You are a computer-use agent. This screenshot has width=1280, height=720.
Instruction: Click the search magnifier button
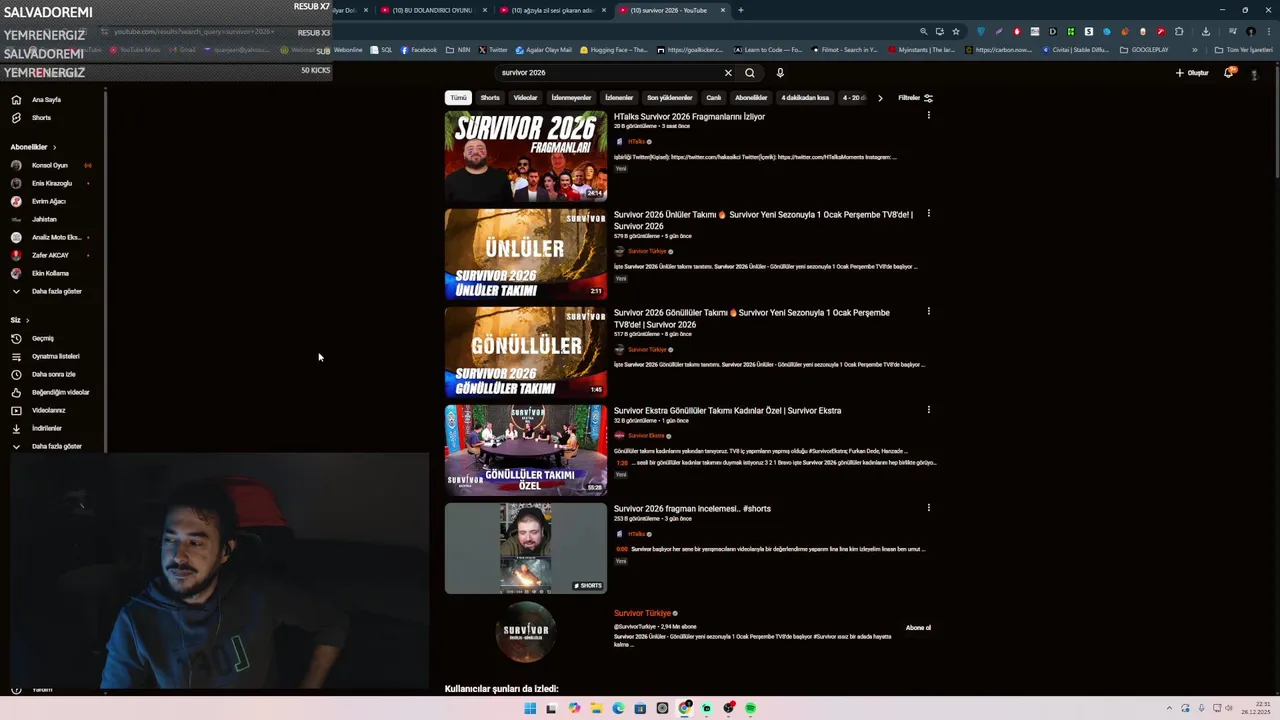coord(749,72)
